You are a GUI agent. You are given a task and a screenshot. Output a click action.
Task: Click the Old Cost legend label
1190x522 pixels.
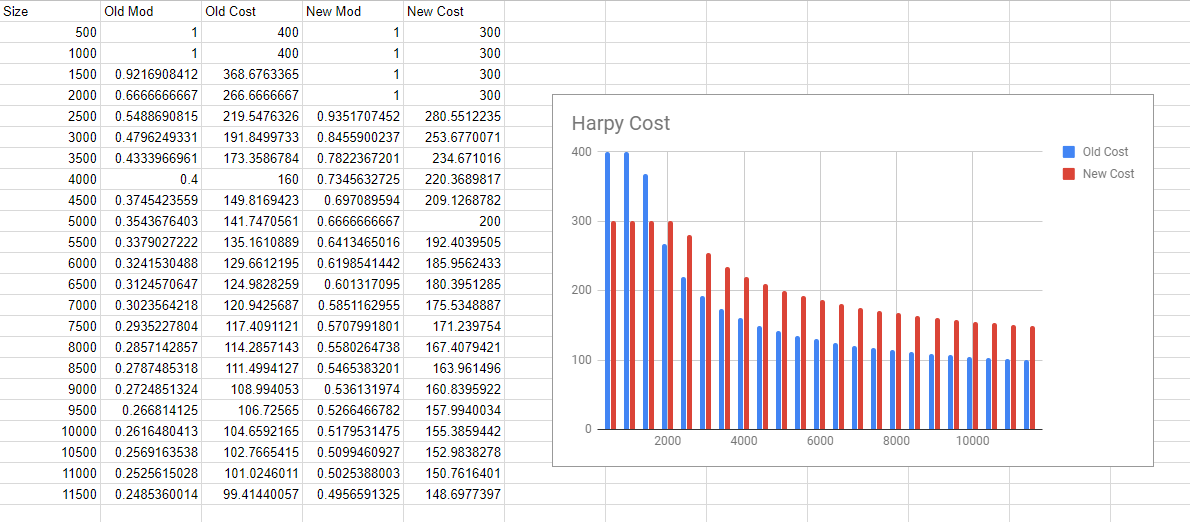pyautogui.click(x=1105, y=152)
